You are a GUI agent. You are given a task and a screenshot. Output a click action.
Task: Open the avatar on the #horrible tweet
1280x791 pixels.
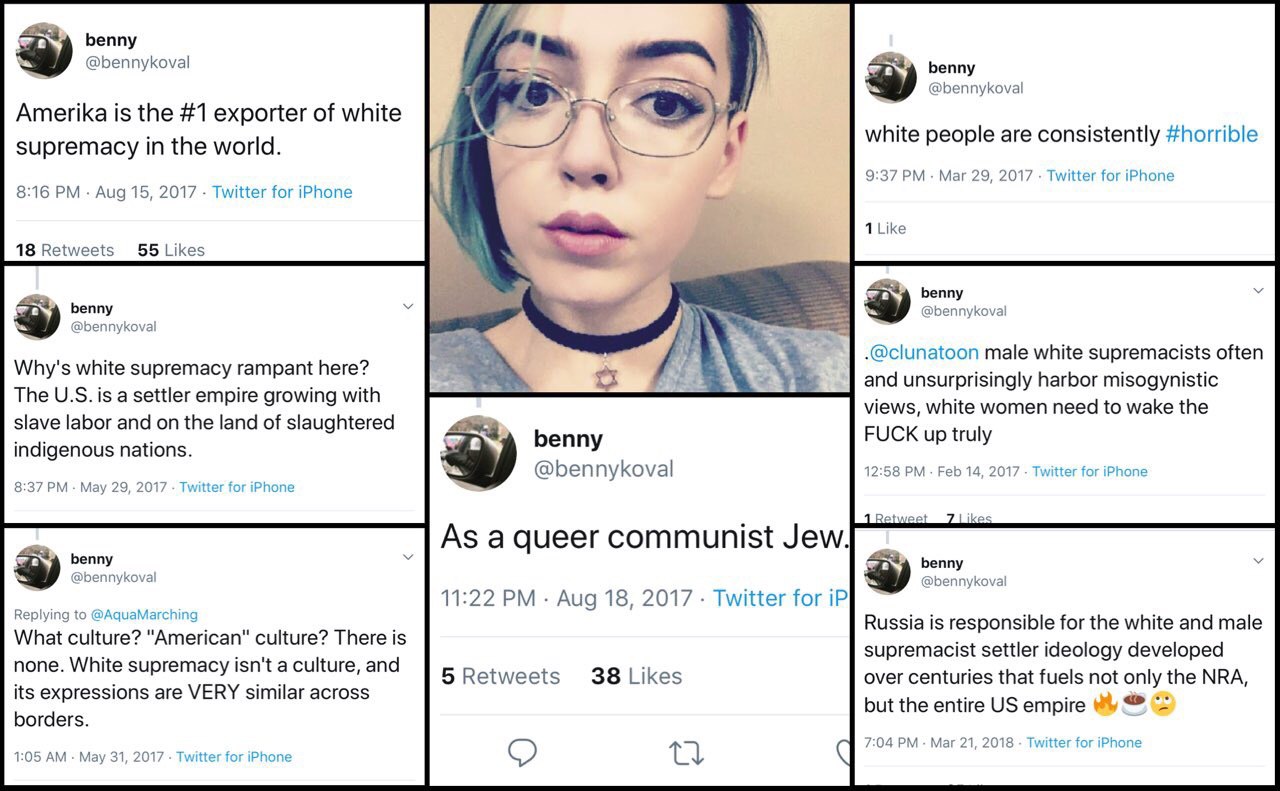[x=890, y=77]
